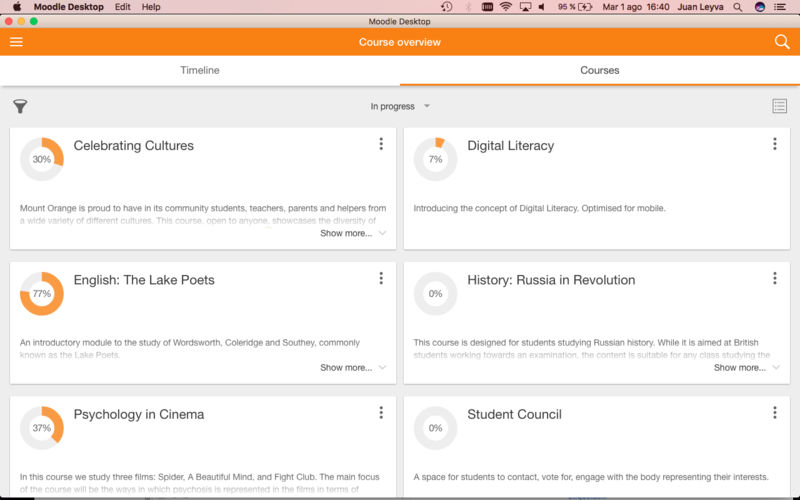Expand Show more on Celebrating Cultures

pos(353,233)
